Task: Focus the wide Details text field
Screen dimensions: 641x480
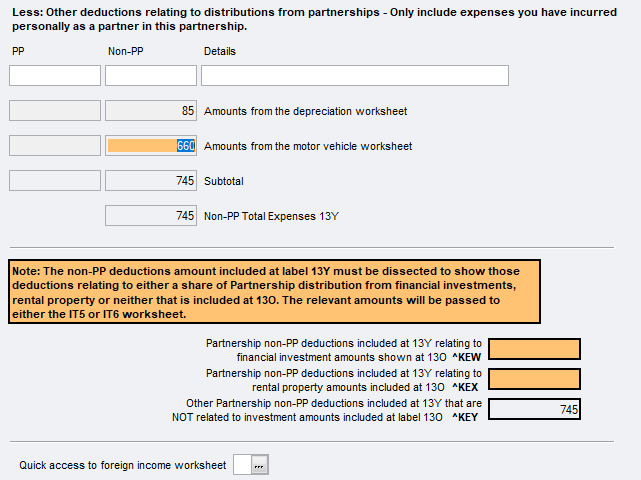Action: pos(354,76)
